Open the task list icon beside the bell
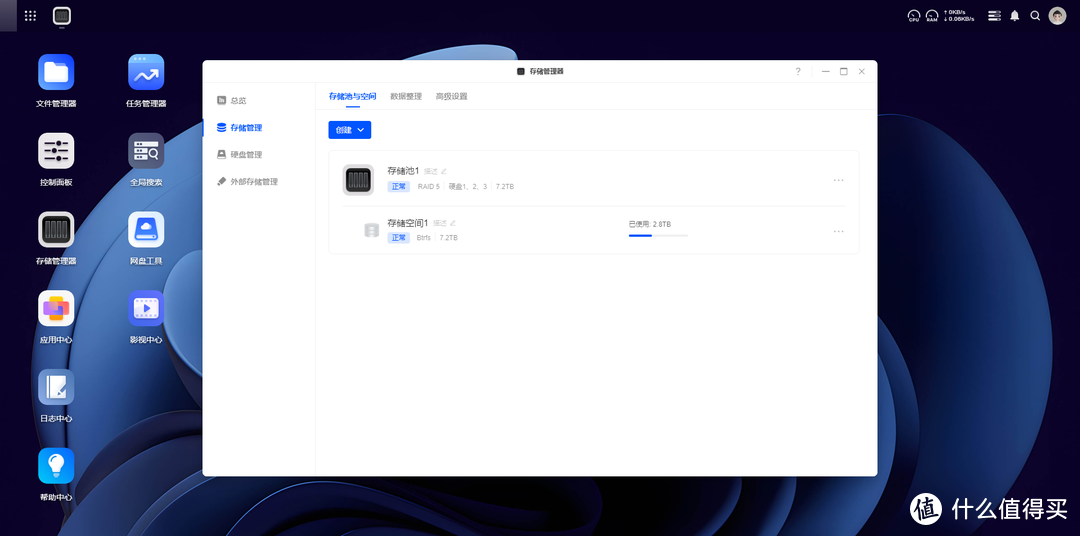Image resolution: width=1080 pixels, height=536 pixels. click(x=994, y=15)
